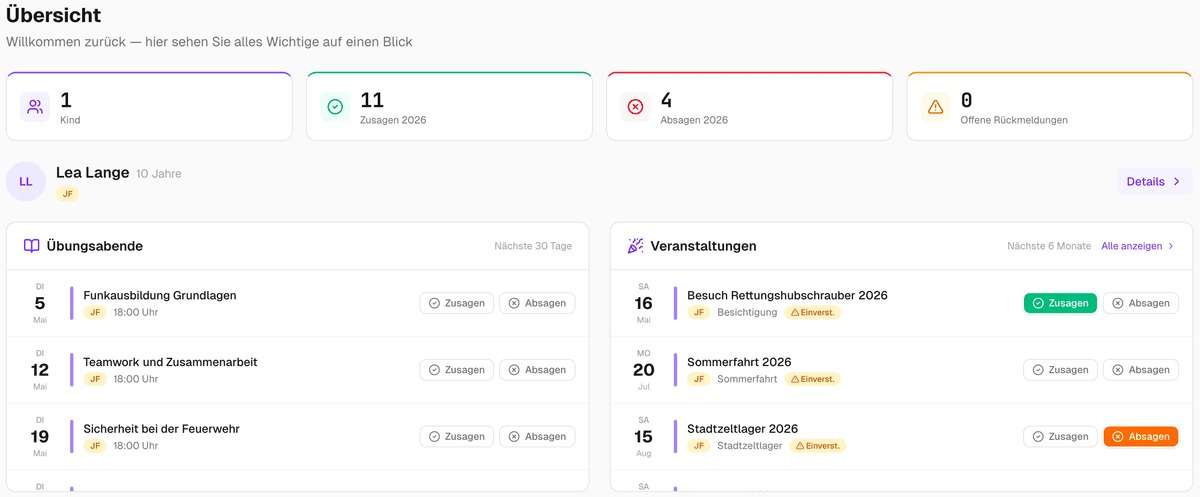
Task: Click the Stadtzeltlager 2026 event title
Action: [742, 429]
